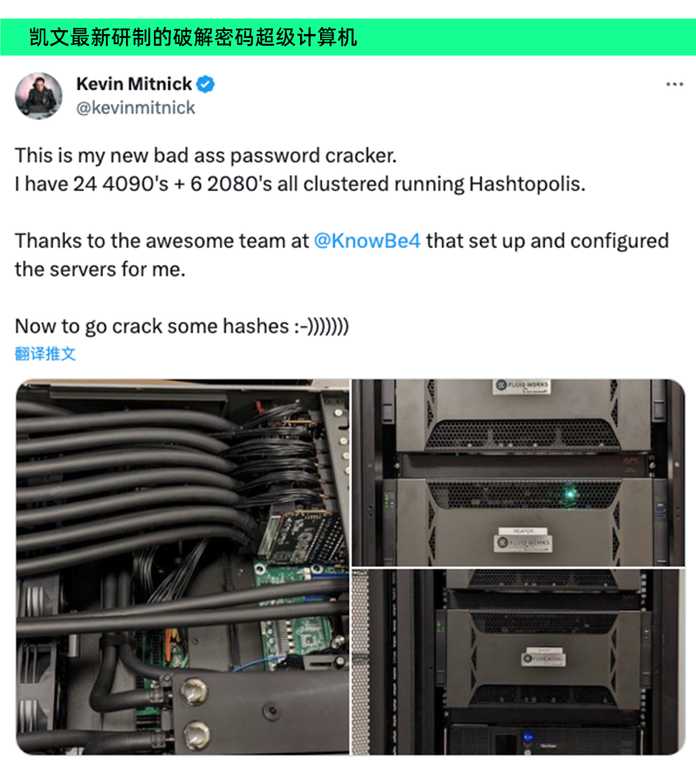Follow the @KnowBe4 mention link
The image size is (696, 762).
click(x=367, y=241)
